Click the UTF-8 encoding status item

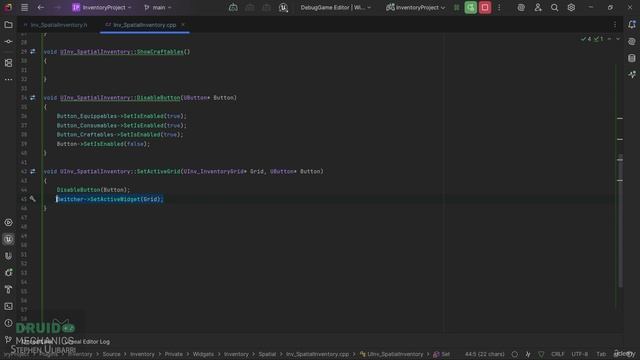tap(580, 354)
